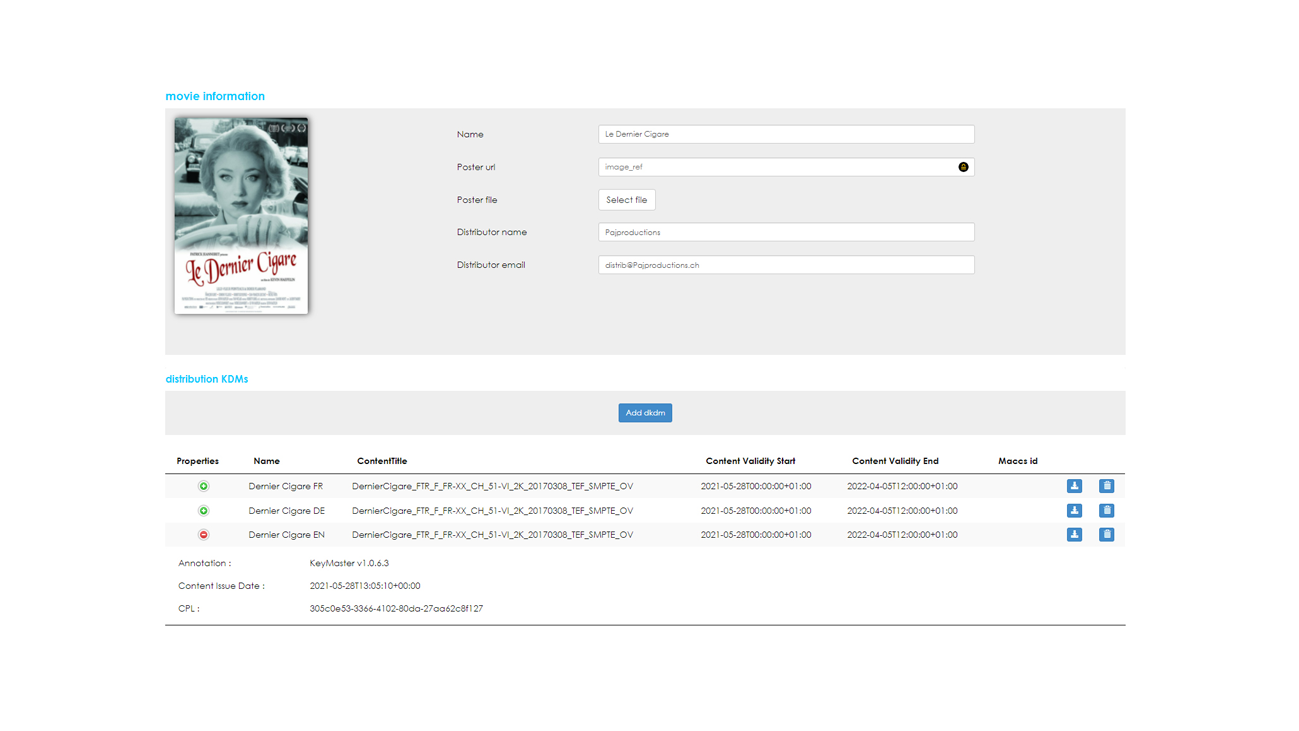Click the CPL label
This screenshot has height=731, width=1299.
tap(189, 608)
